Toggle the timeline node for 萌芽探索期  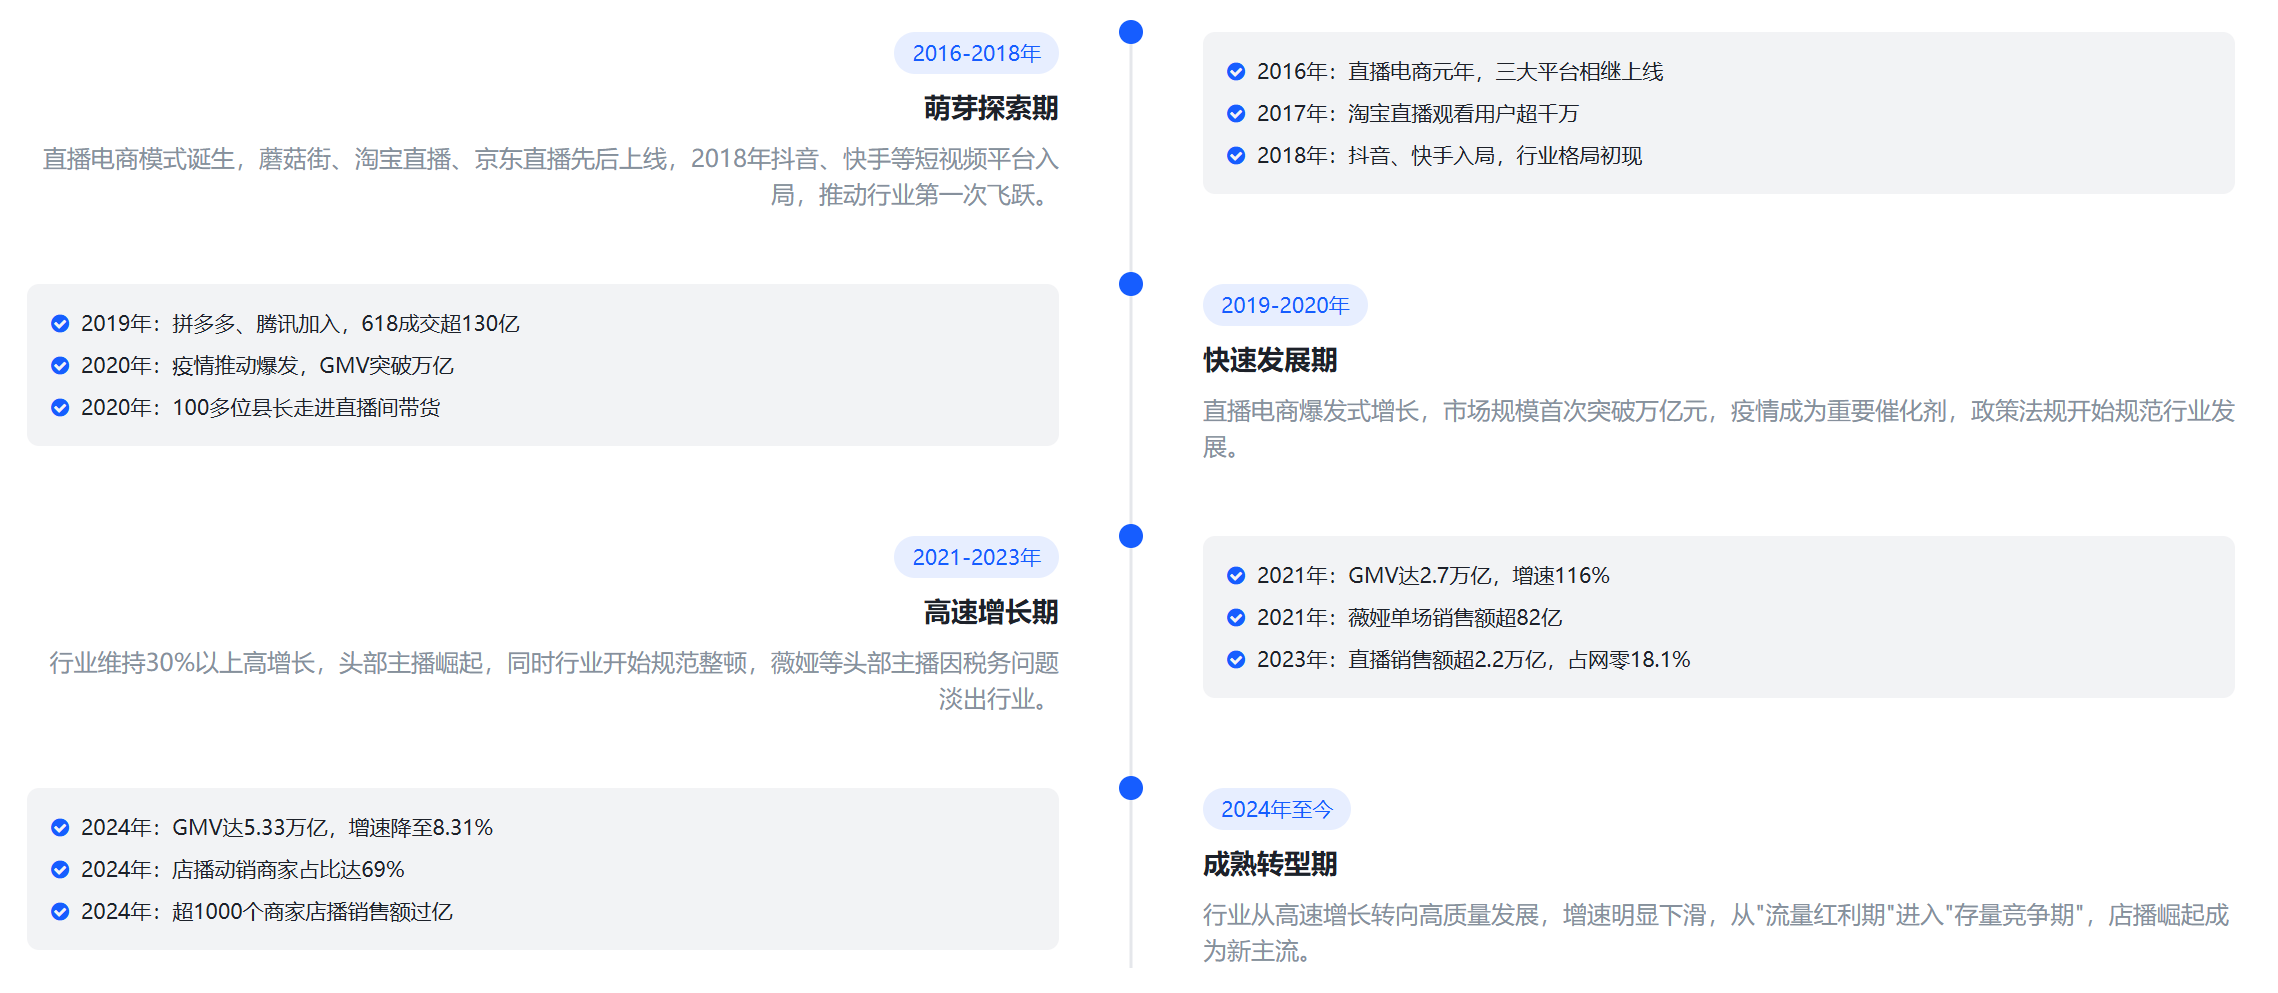pos(1130,31)
